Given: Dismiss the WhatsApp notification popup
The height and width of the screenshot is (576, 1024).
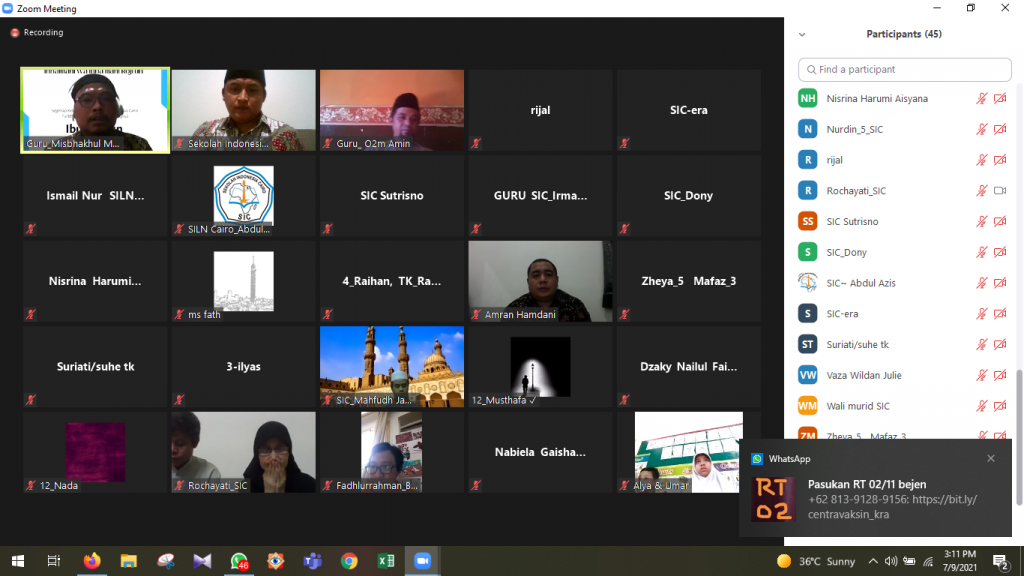Looking at the screenshot, I should point(991,459).
